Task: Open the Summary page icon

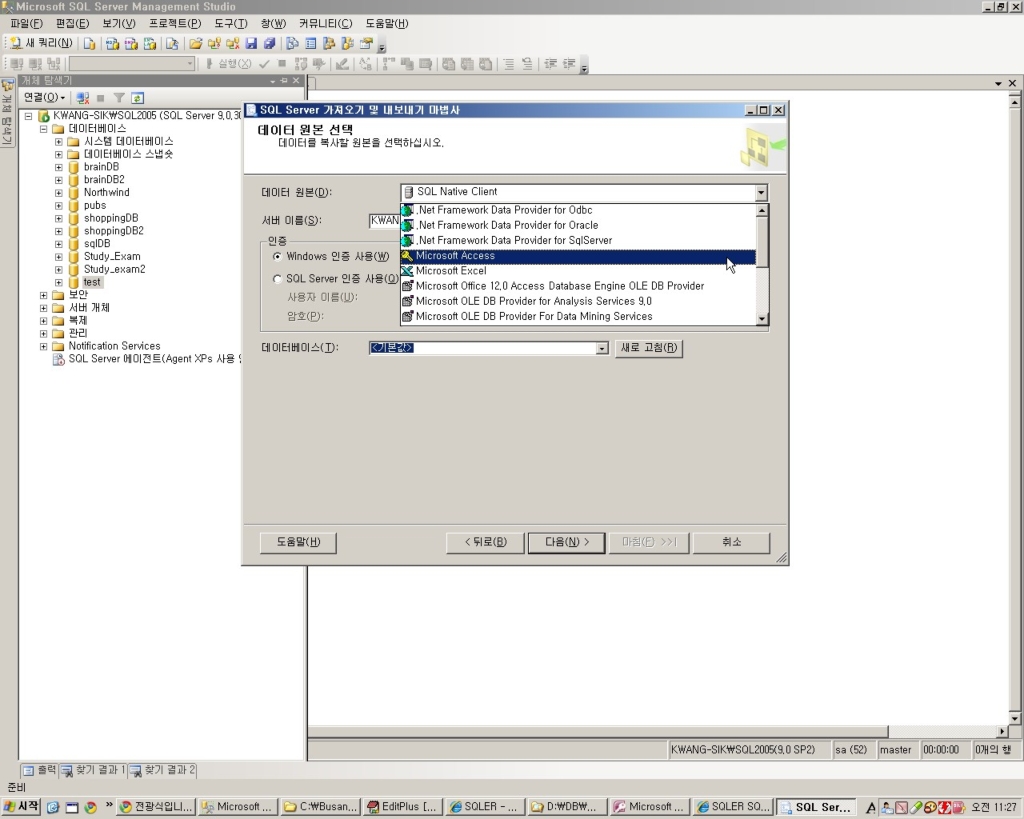Action: pos(311,44)
